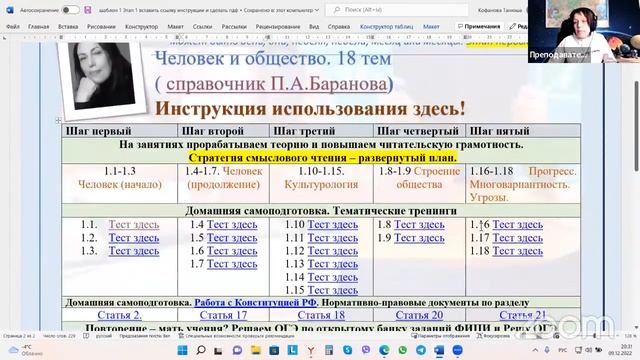Image resolution: width=640 pixels, height=360 pixels.
Task: Open the Статья 20 link
Action: click(419, 315)
